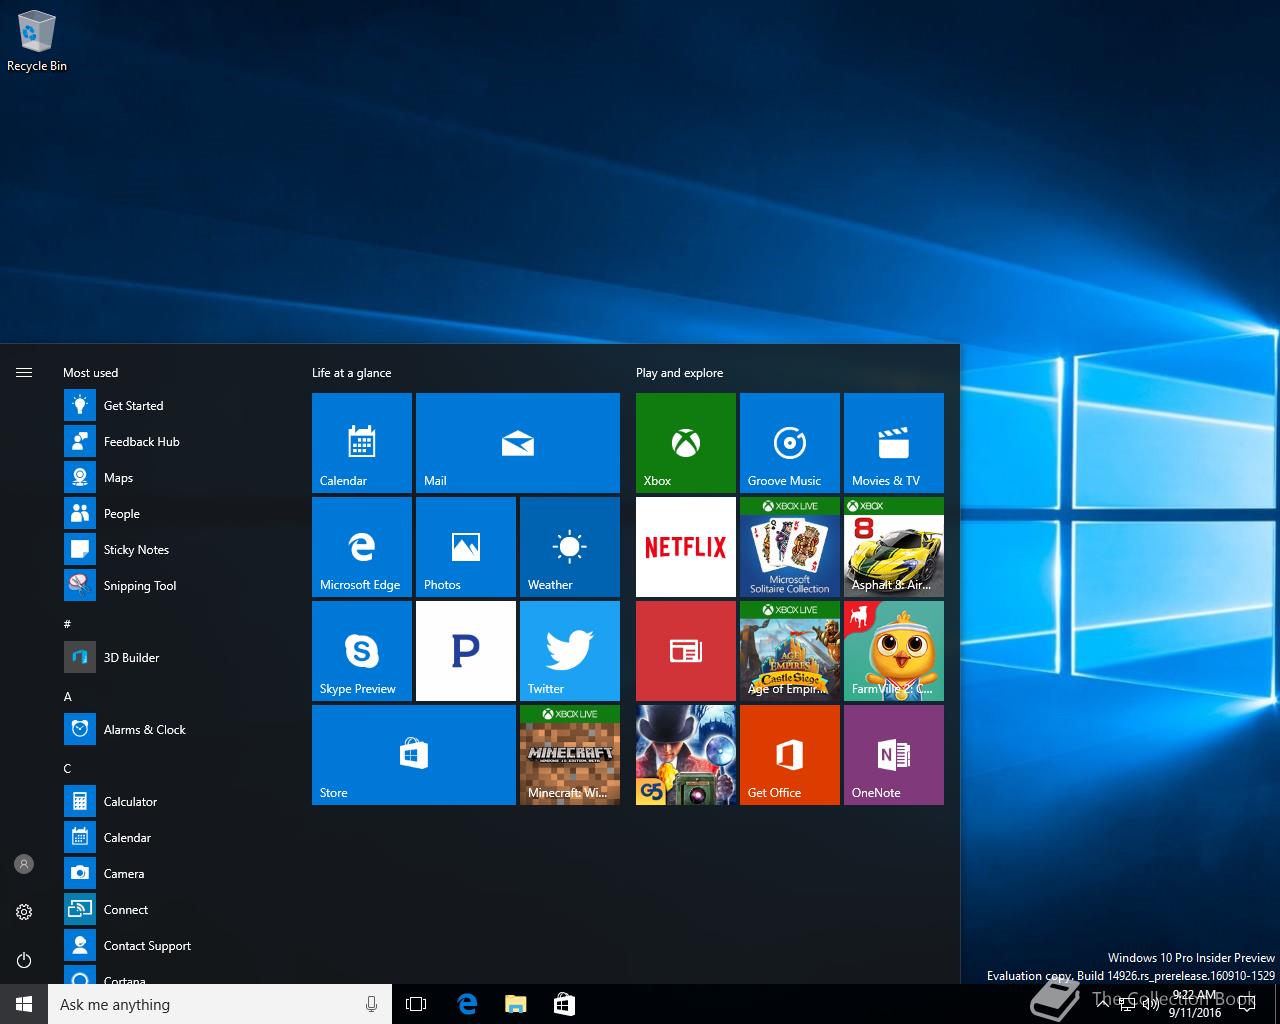Open the Pandora P tile
Image resolution: width=1280 pixels, height=1024 pixels.
click(466, 651)
